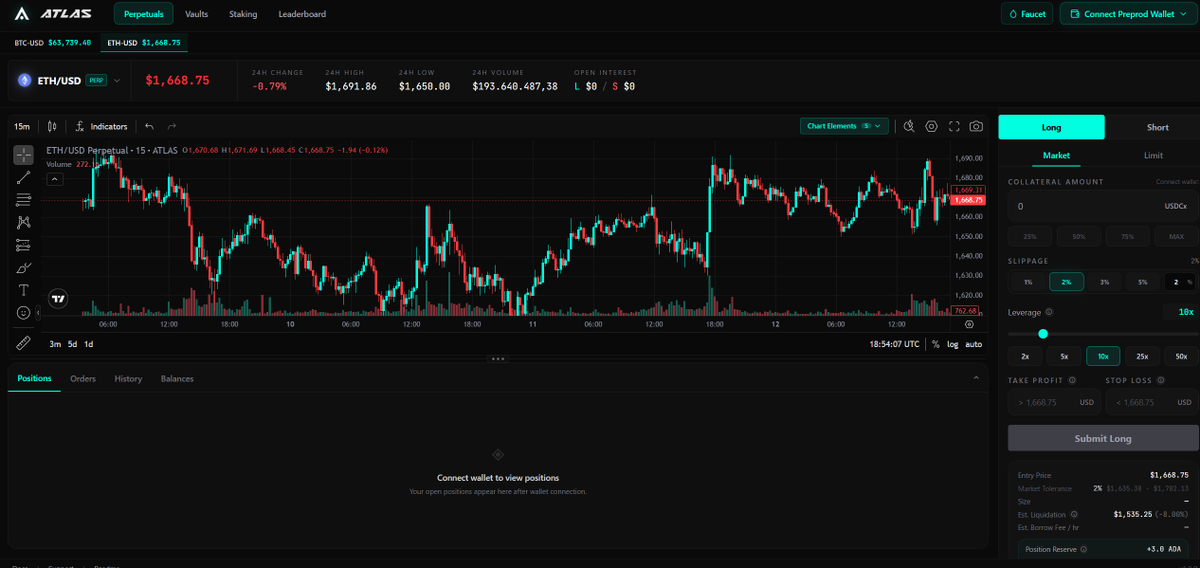Open the Fibonacci retracement tool

(23, 200)
